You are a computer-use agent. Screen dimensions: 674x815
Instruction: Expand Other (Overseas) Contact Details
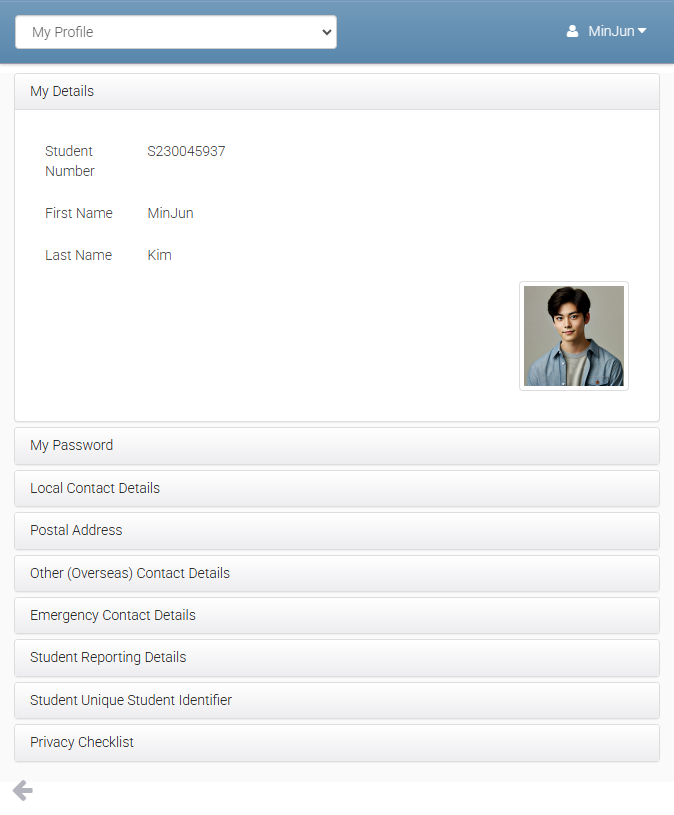coord(336,573)
